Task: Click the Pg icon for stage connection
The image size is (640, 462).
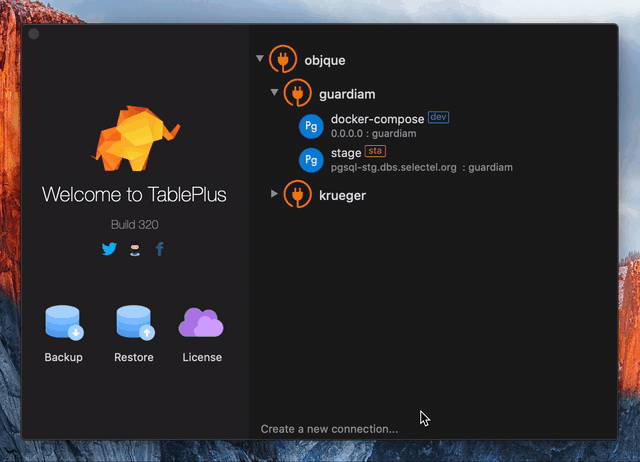Action: pos(311,160)
